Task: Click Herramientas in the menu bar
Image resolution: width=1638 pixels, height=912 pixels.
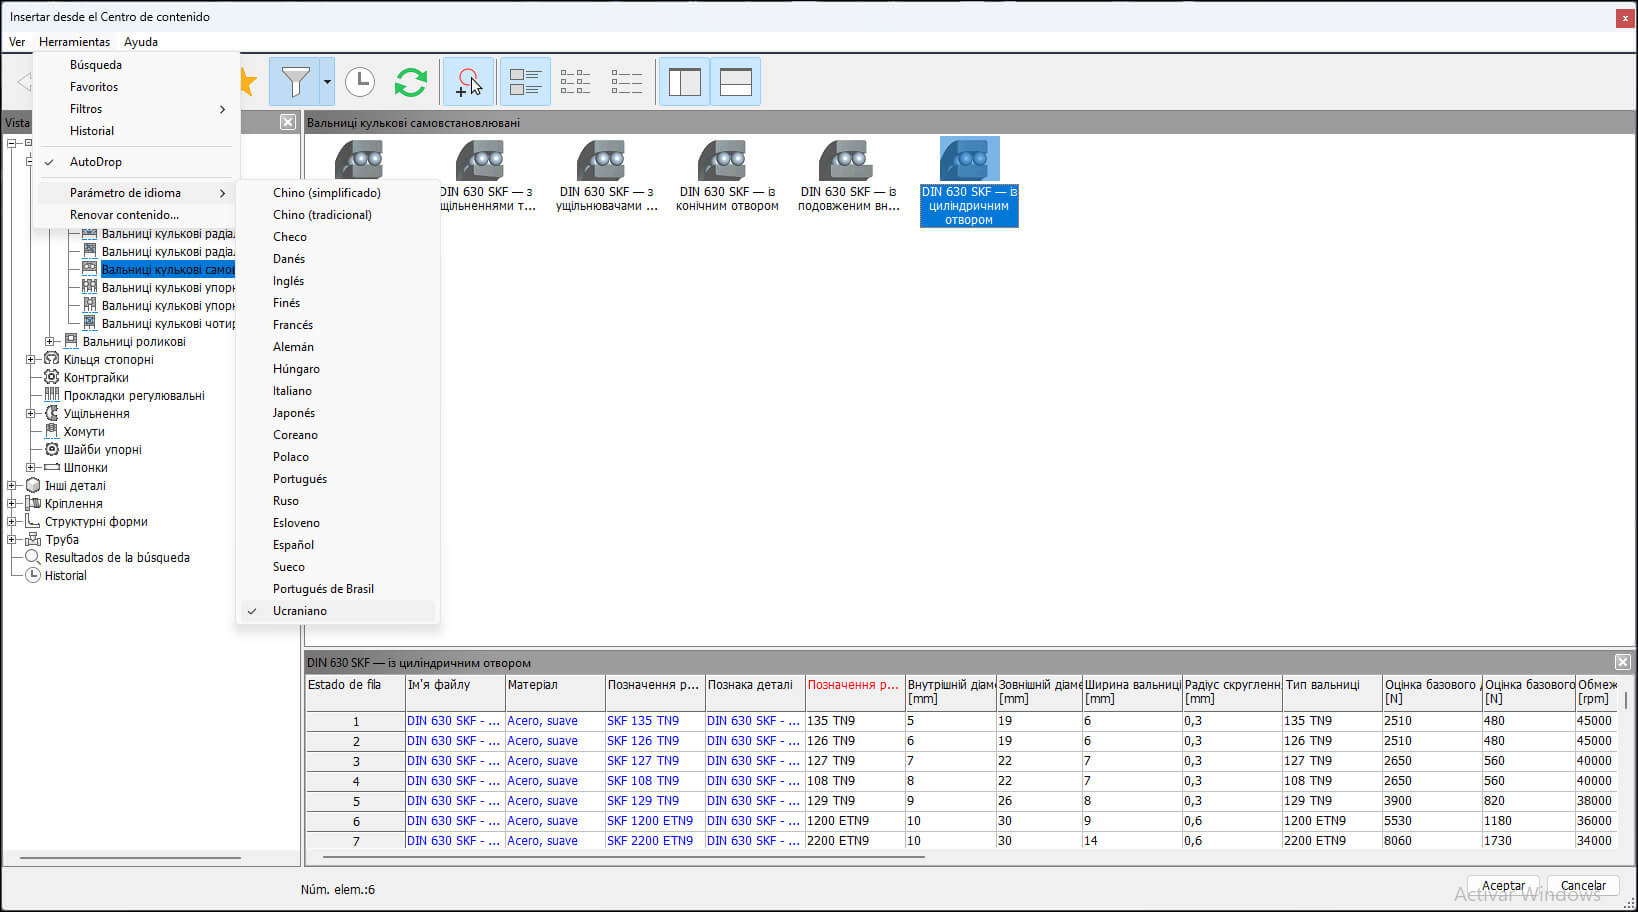Action: (75, 42)
